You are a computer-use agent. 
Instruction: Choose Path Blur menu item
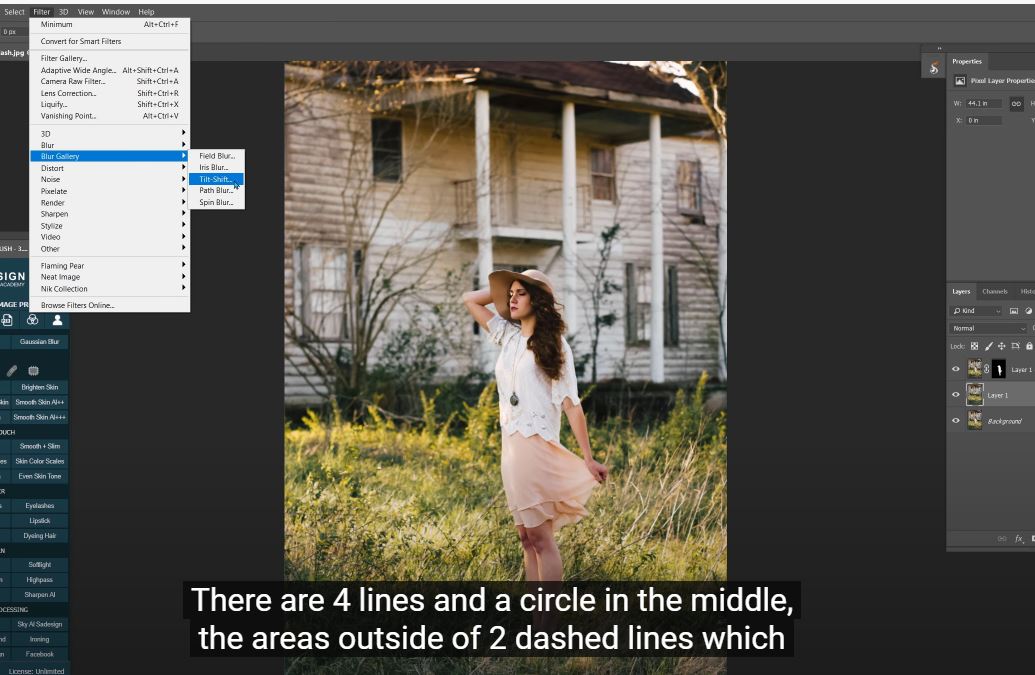pos(217,191)
